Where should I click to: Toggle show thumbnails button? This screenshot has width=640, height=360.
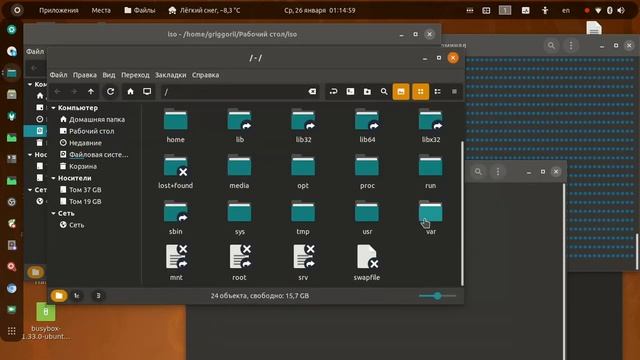(x=401, y=92)
